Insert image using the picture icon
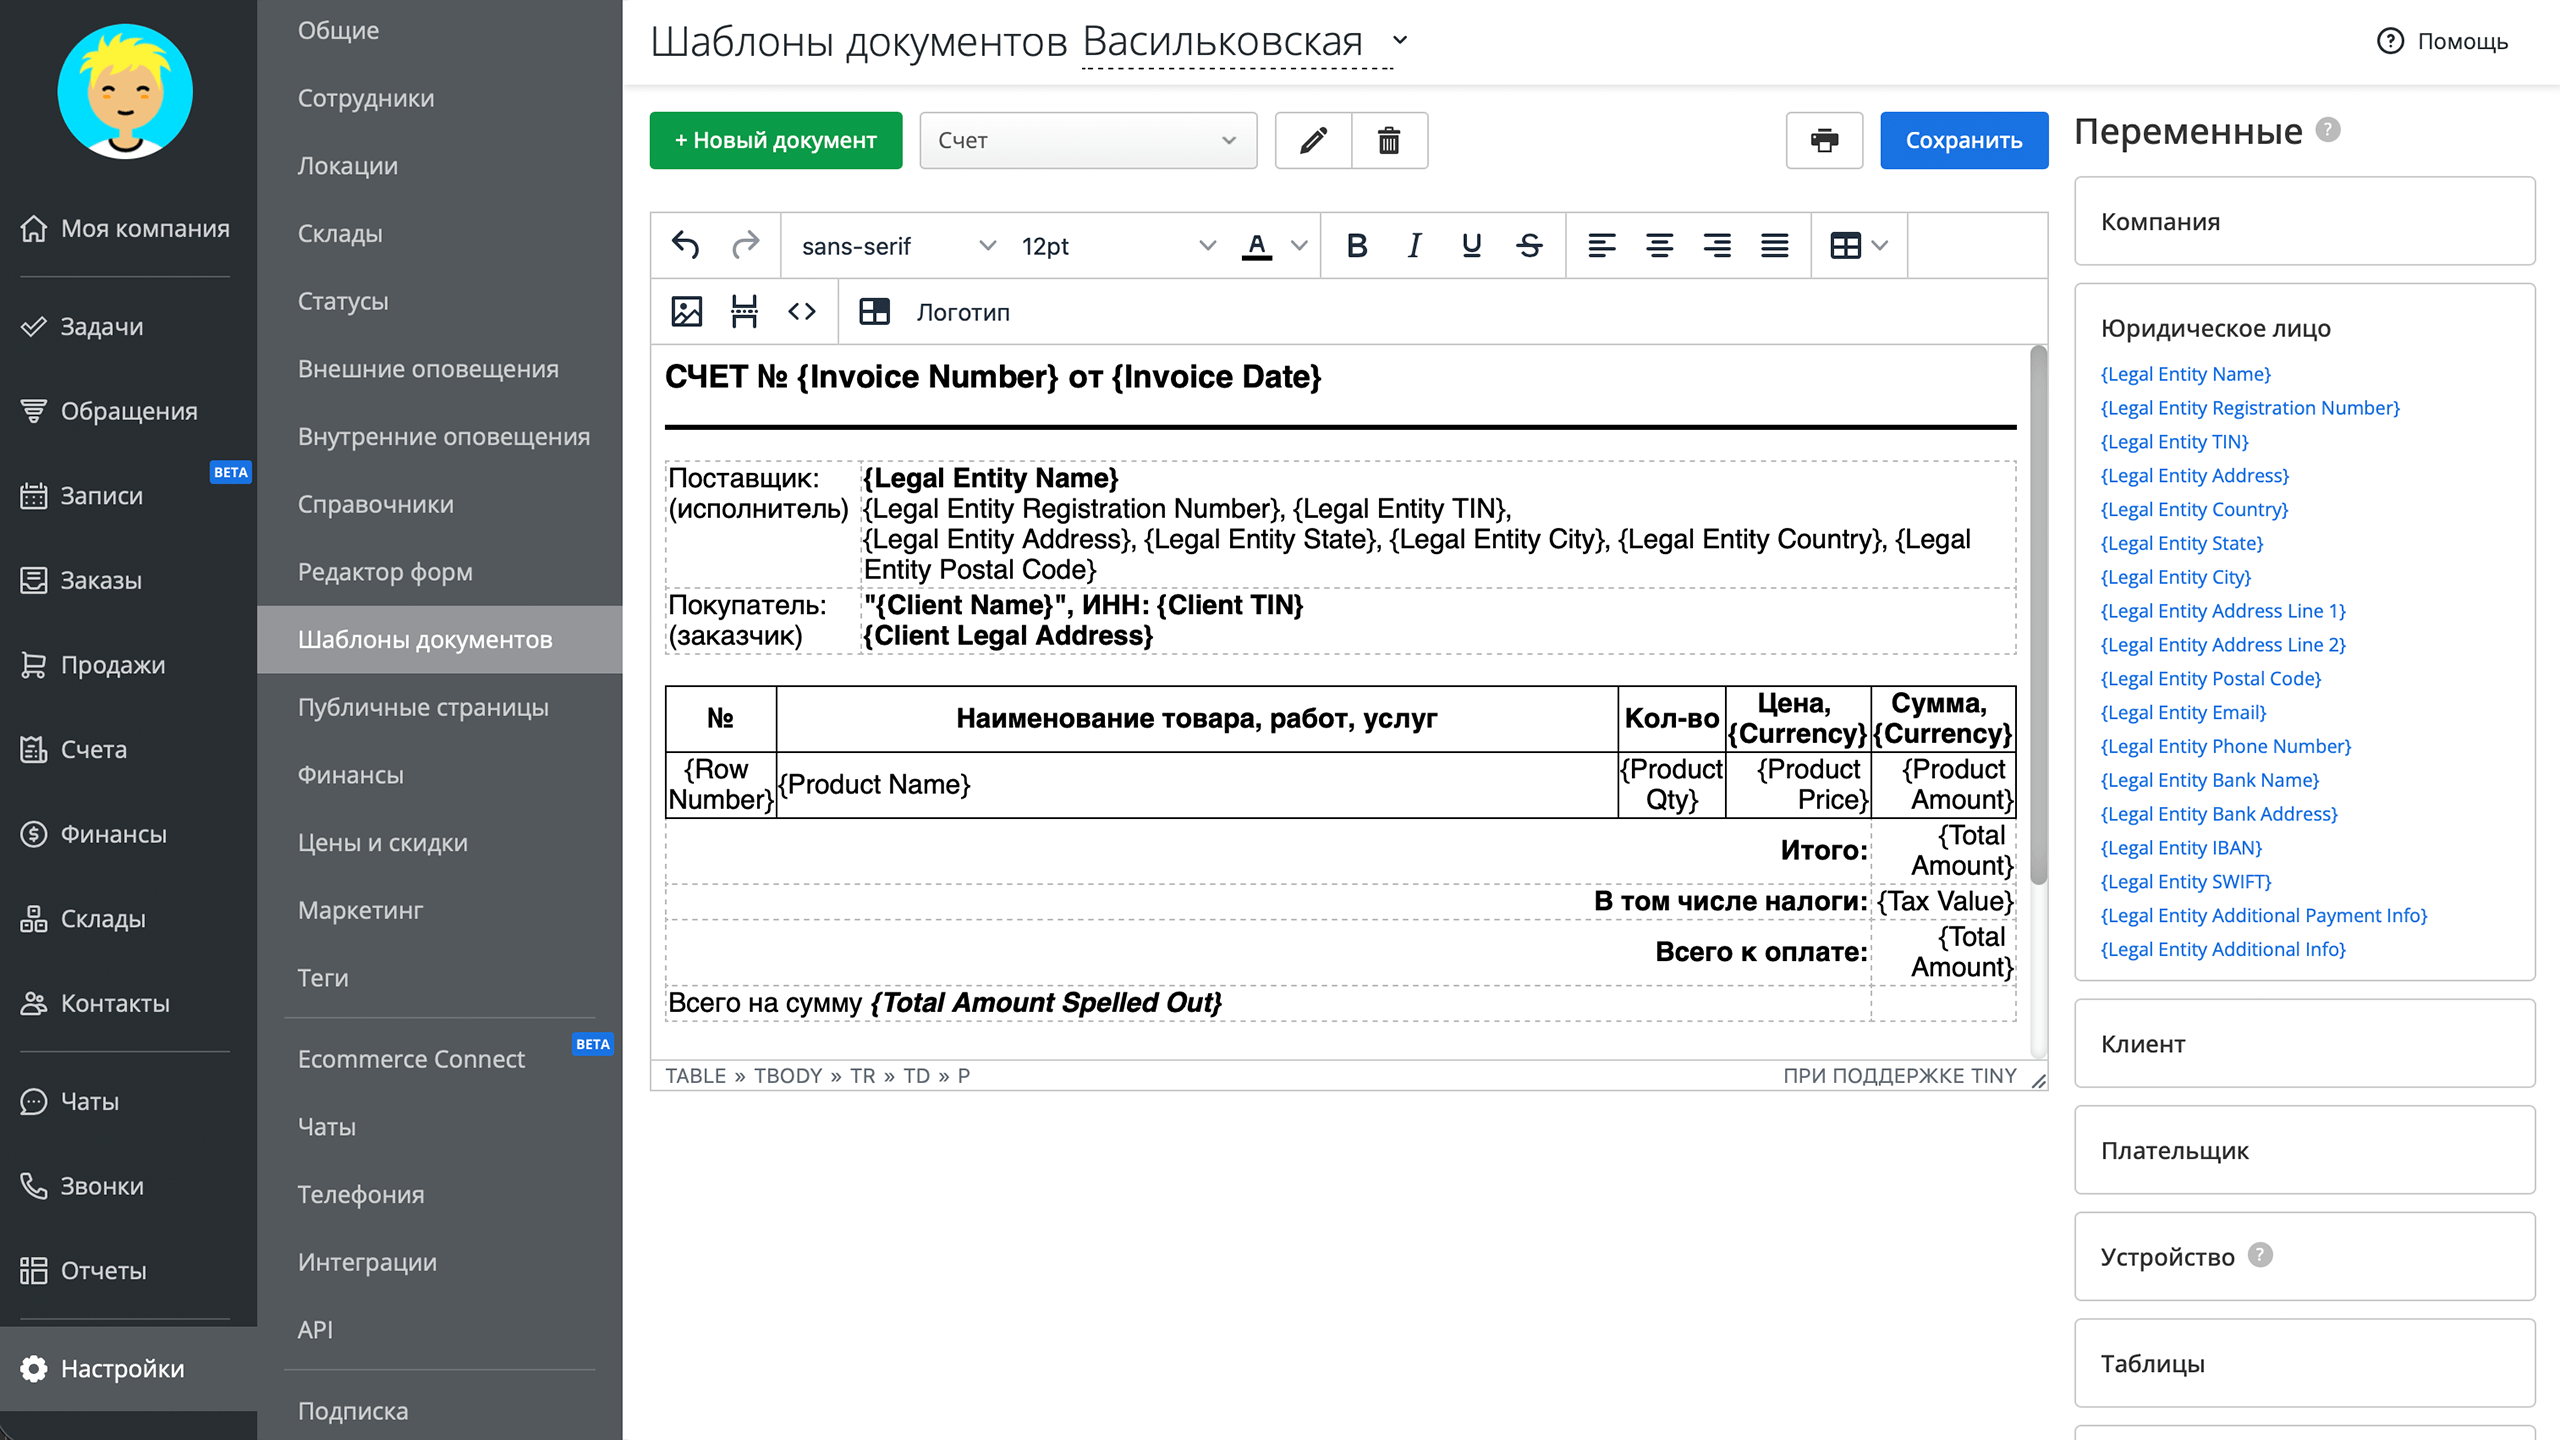Viewport: 2560px width, 1440px height. click(687, 312)
